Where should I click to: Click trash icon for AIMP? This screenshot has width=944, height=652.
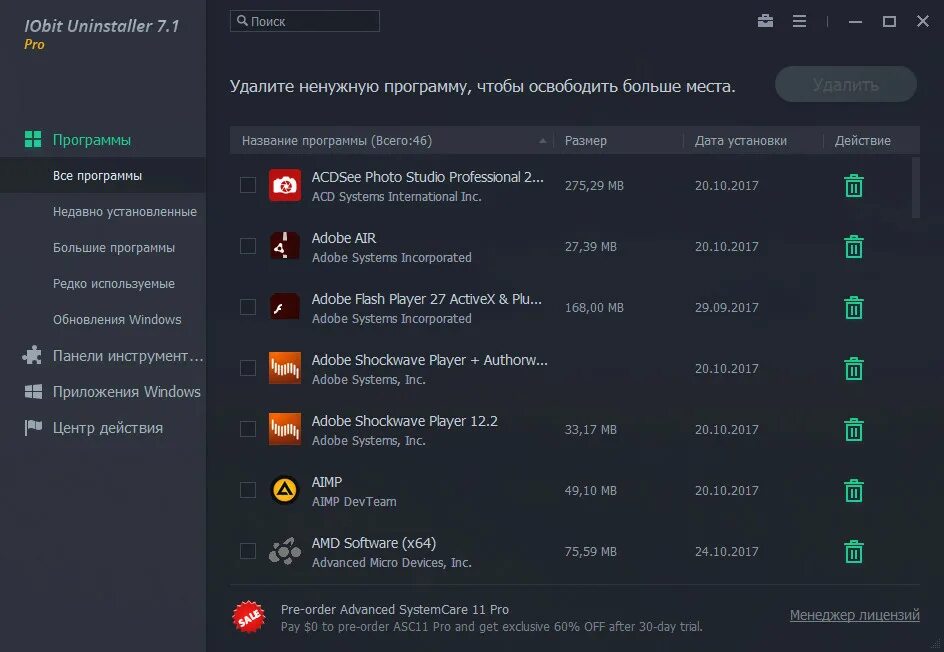(854, 491)
